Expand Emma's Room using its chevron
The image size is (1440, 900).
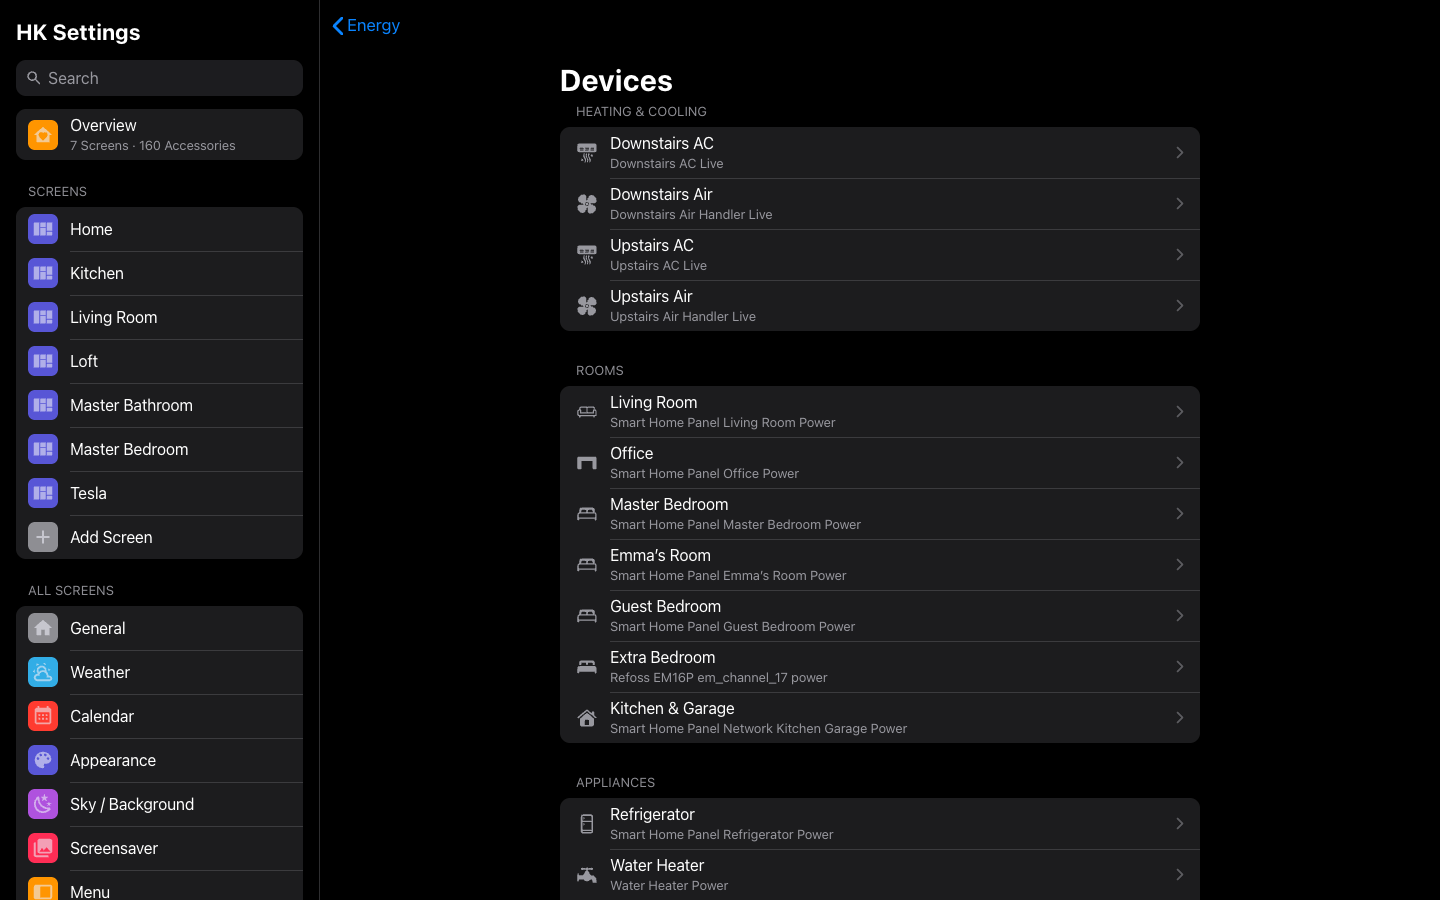pyautogui.click(x=1180, y=565)
